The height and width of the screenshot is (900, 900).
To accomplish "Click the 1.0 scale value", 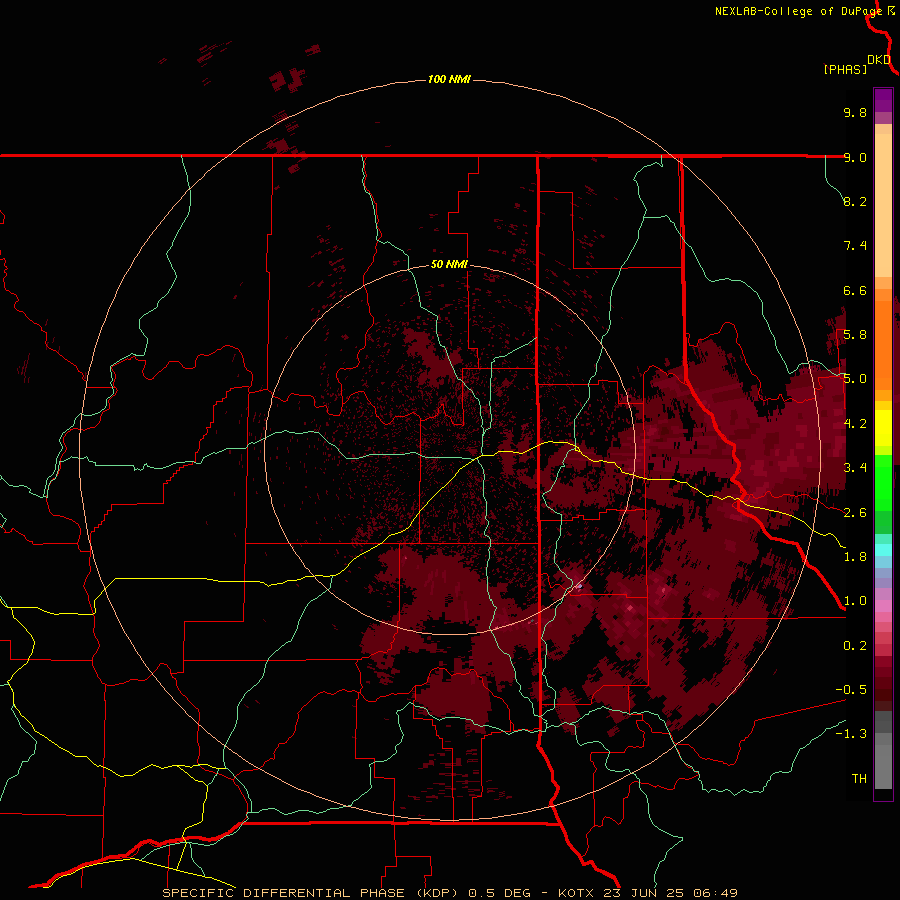I will pos(855,601).
